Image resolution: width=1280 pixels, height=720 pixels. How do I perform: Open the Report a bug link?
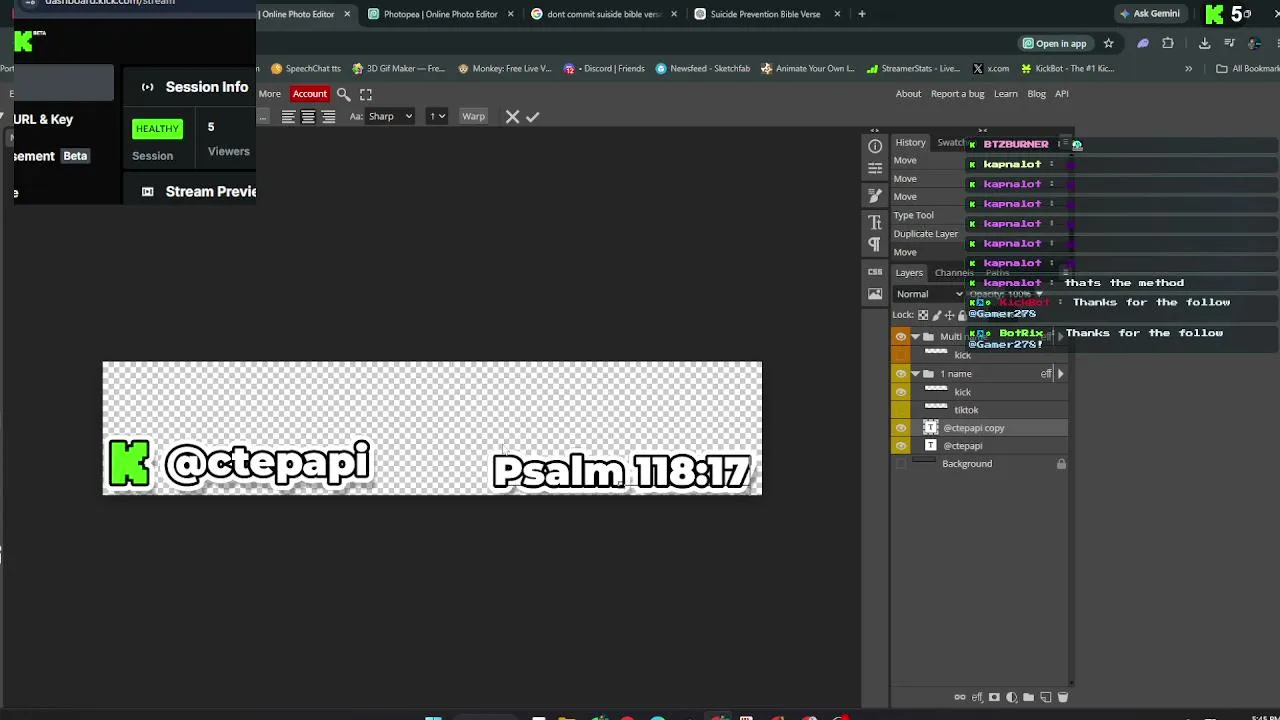pos(957,94)
